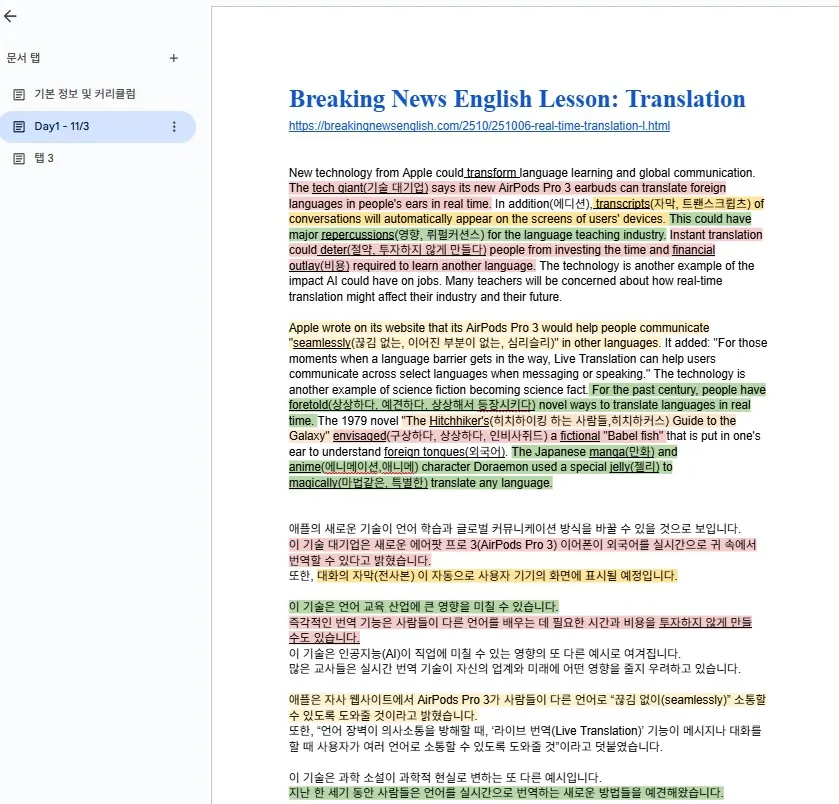Click the 문서 탭 panel header
Screen dimensions: 839x804
pyautogui.click(x=23, y=58)
